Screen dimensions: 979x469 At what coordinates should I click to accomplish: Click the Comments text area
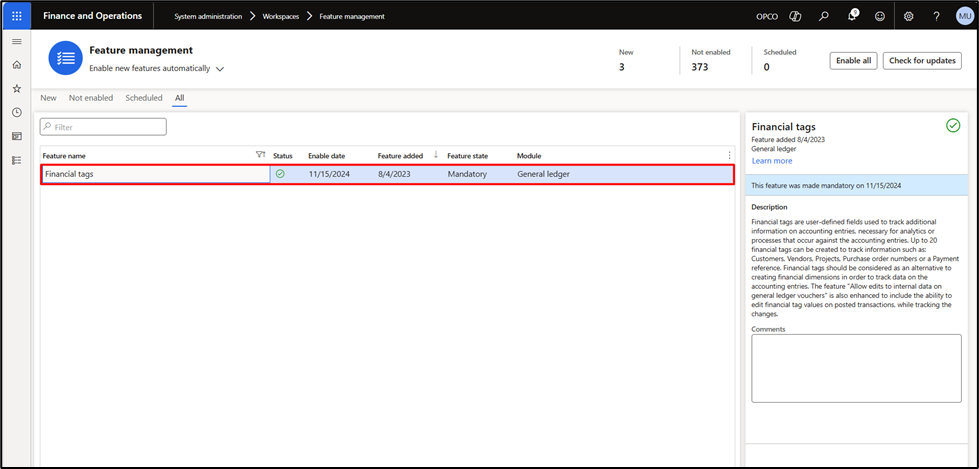tap(856, 368)
